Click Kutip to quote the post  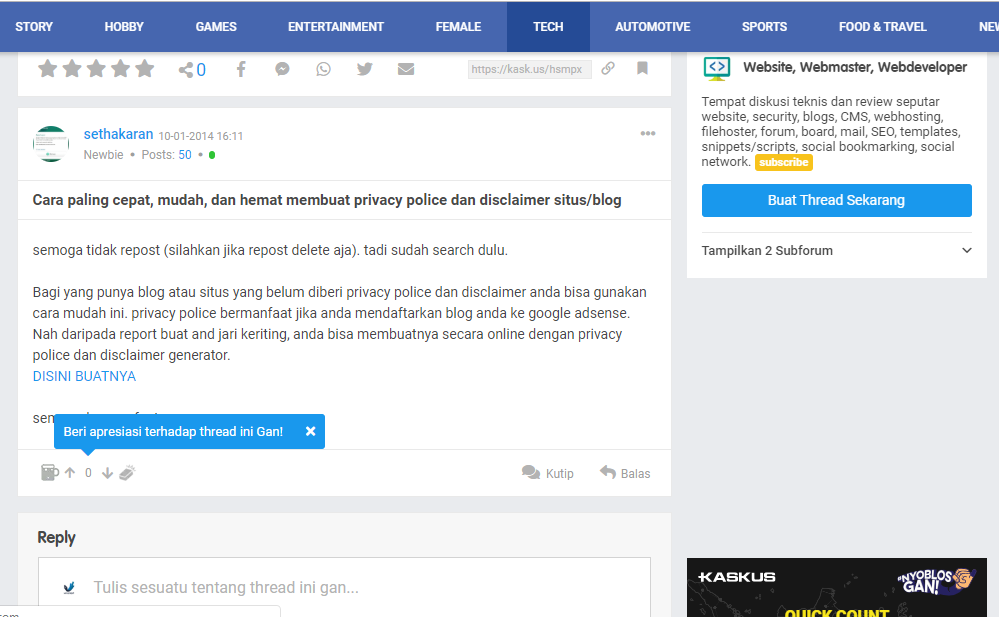548,473
